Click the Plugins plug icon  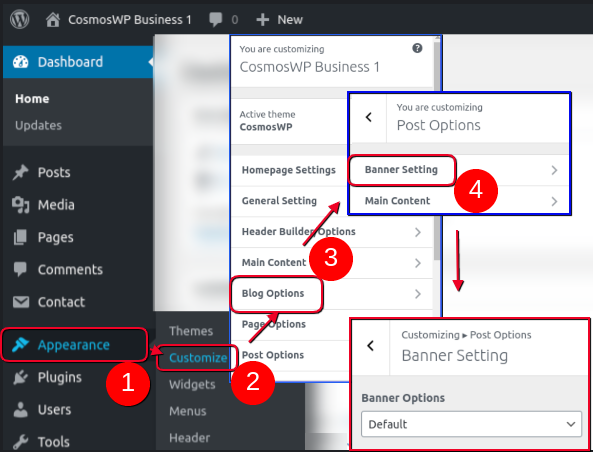pyautogui.click(x=20, y=377)
